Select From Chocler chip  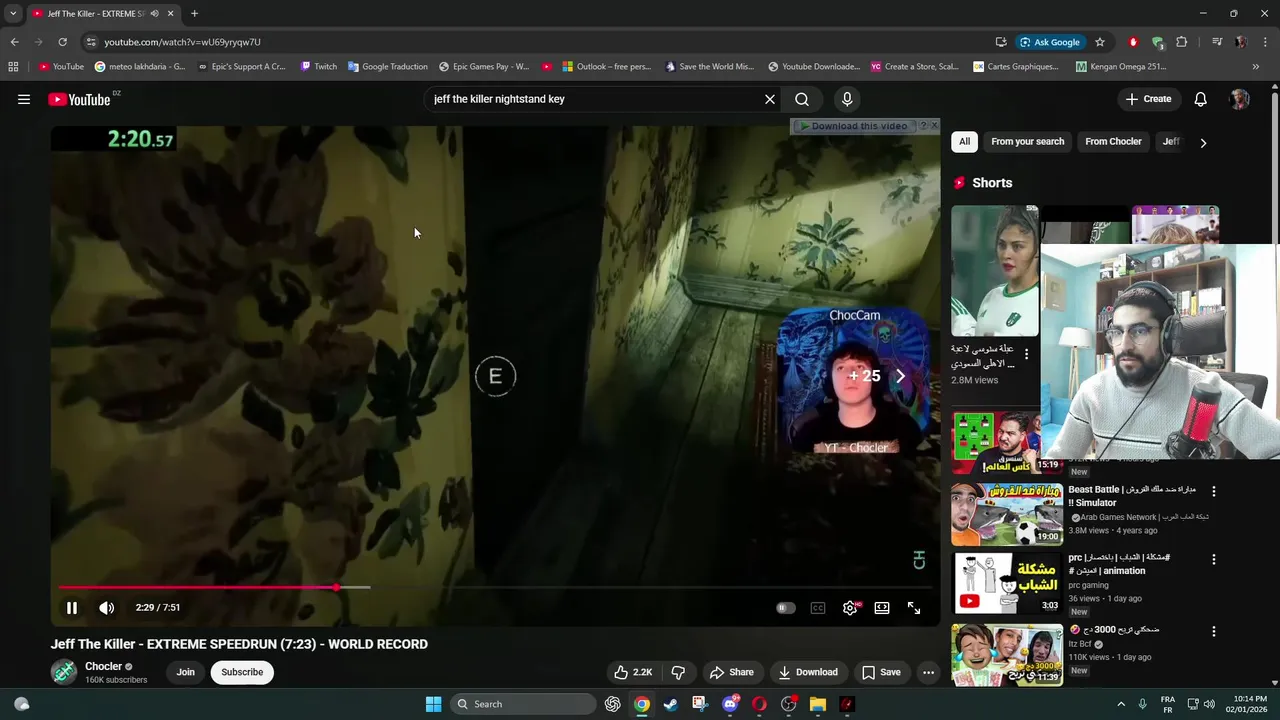pos(1113,142)
